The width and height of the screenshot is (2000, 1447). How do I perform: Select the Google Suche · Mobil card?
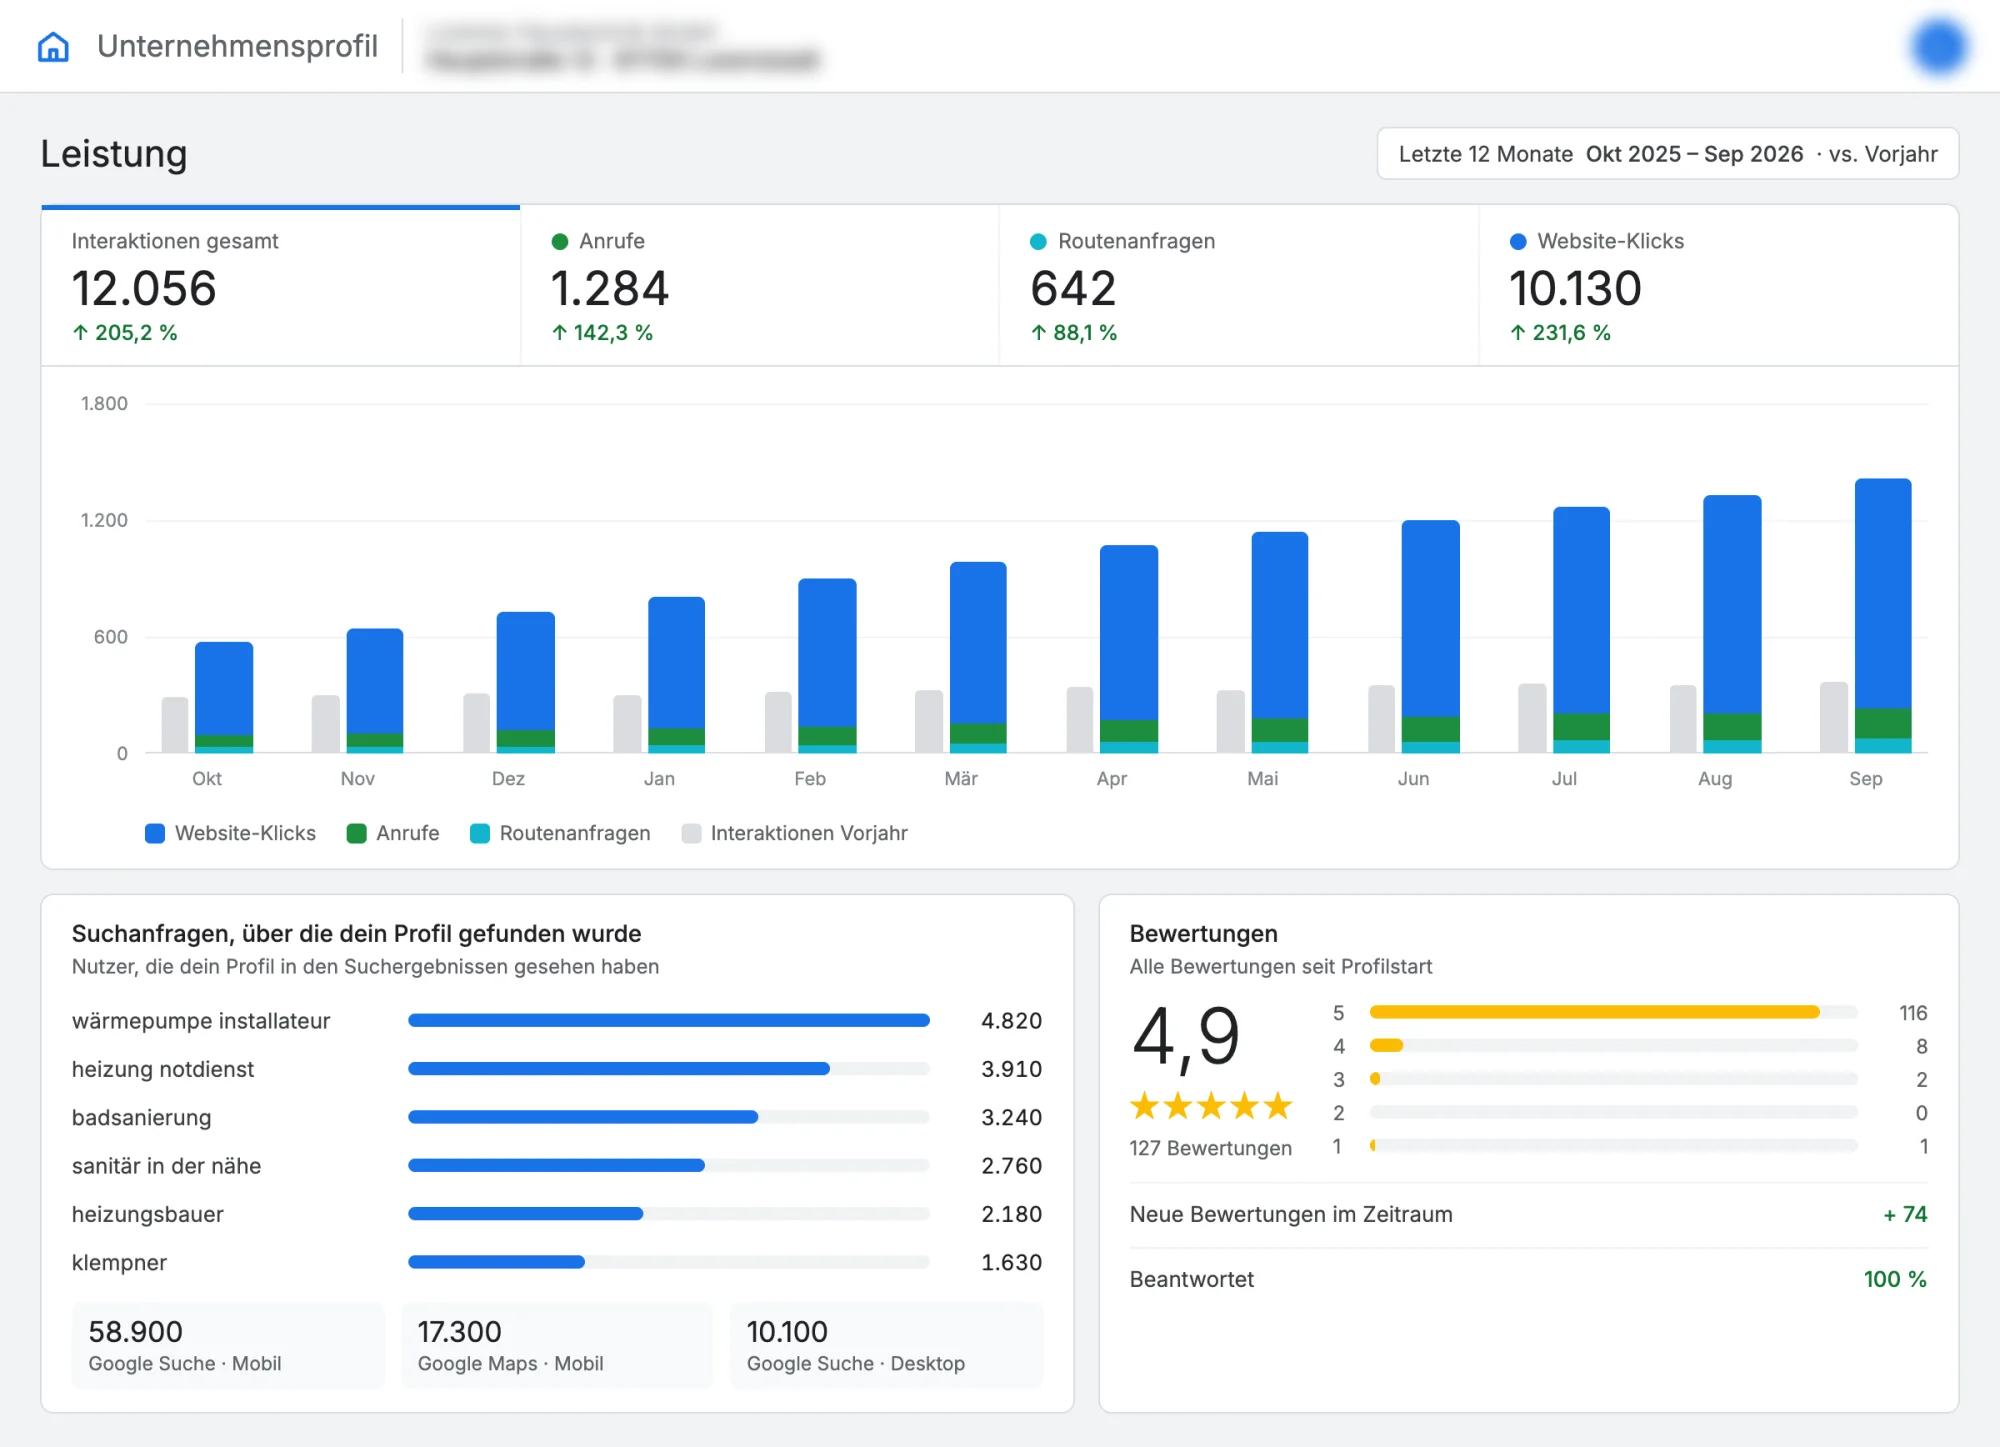point(228,1345)
